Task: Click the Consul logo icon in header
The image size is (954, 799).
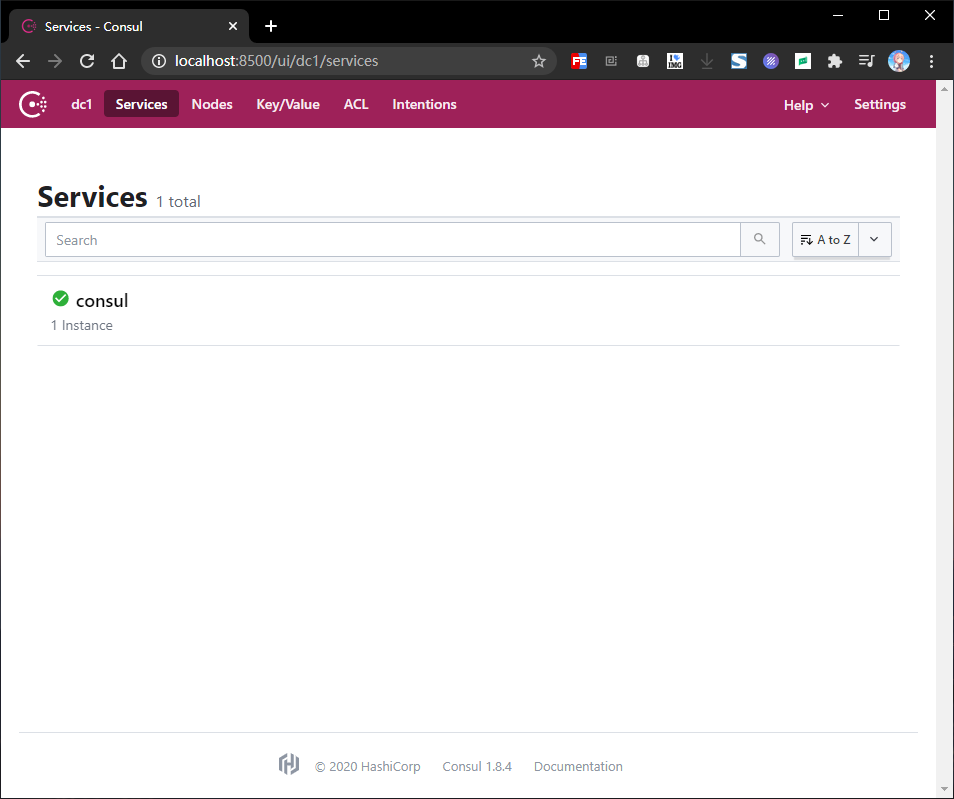Action: 33,104
